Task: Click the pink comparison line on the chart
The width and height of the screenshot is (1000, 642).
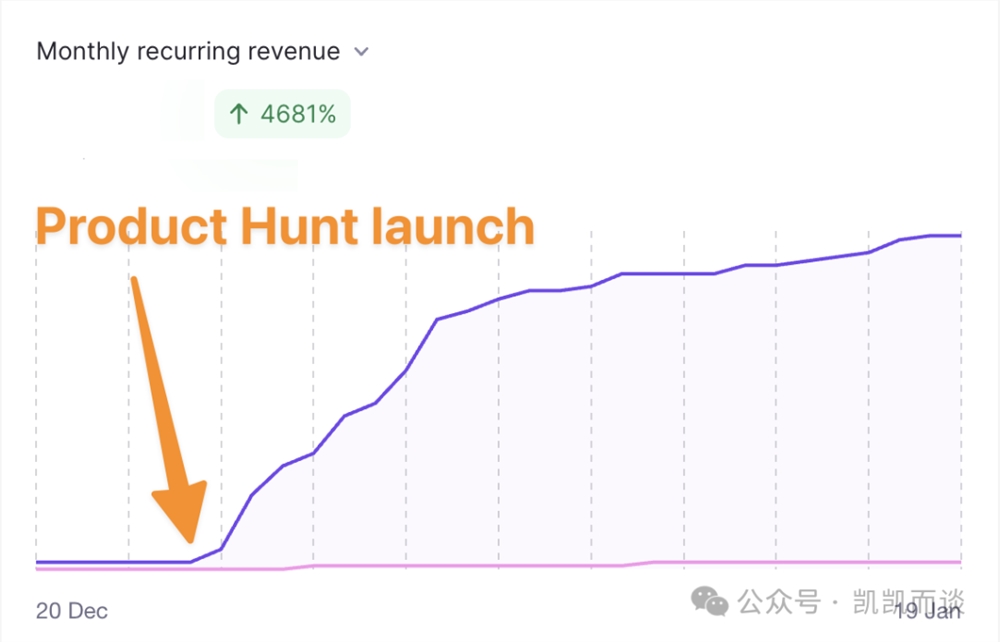Action: pyautogui.click(x=497, y=565)
